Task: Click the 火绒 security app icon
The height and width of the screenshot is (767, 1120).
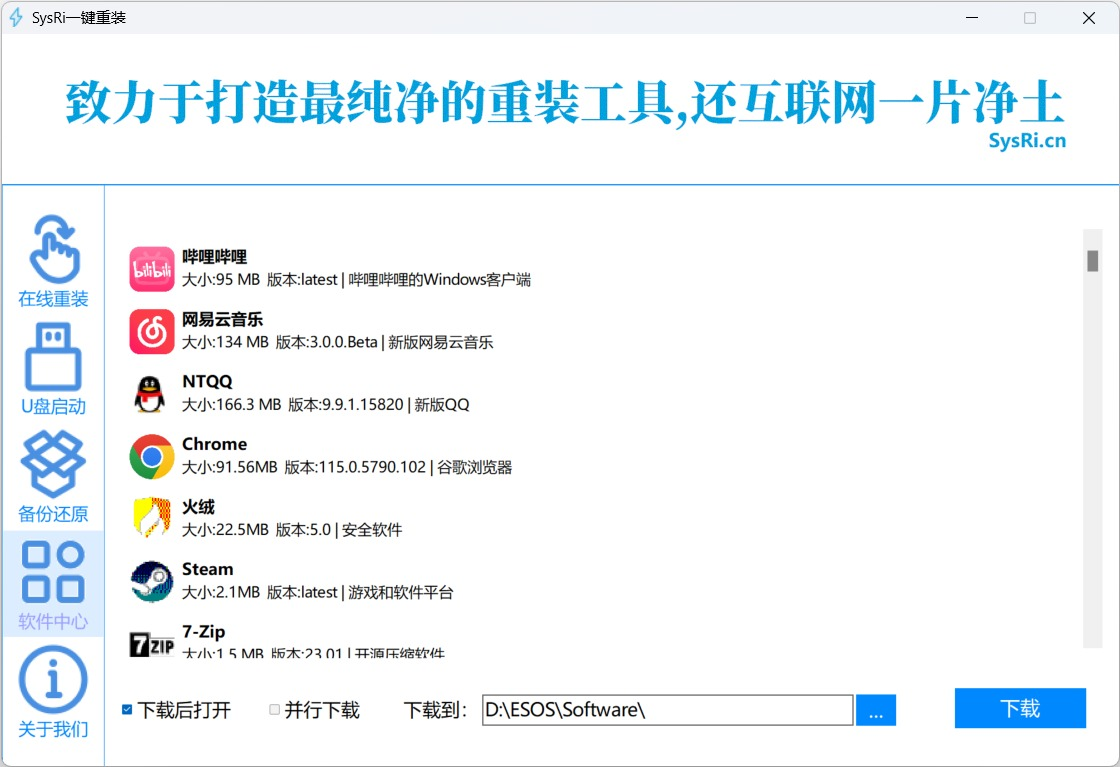Action: point(151,518)
